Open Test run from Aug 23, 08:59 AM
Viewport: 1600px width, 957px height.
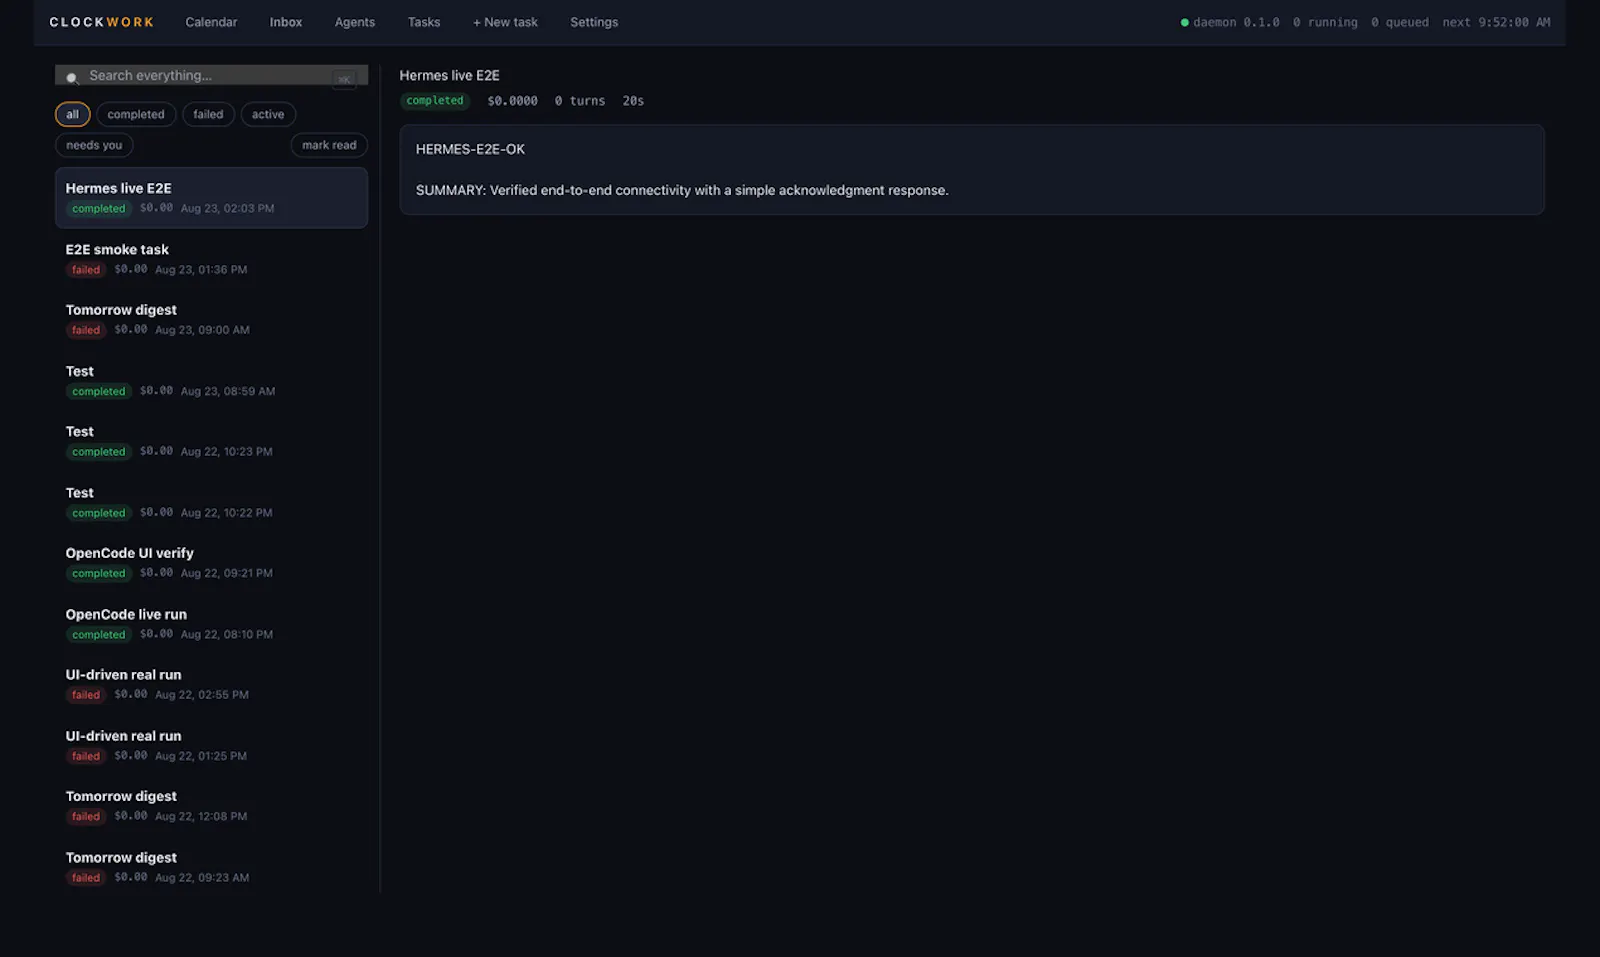(x=211, y=380)
